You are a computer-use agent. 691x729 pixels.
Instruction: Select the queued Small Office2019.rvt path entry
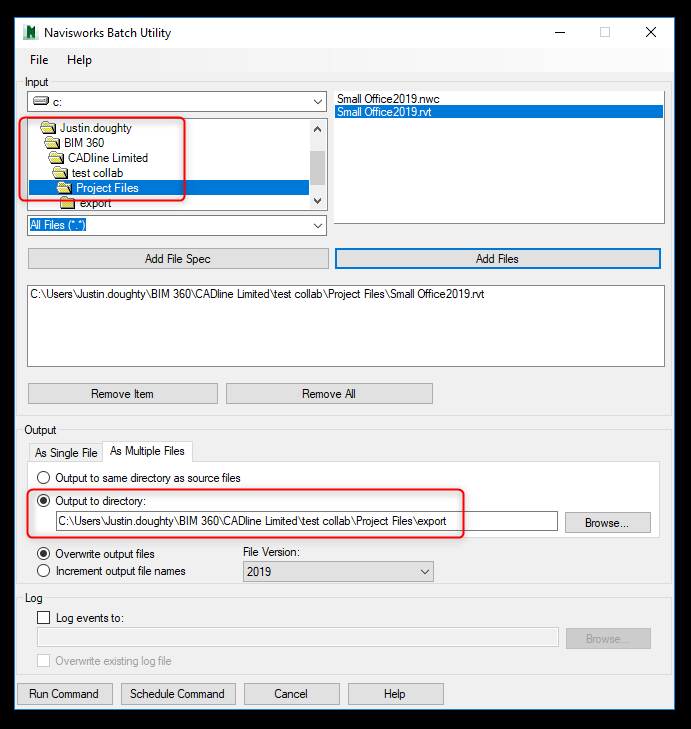tap(257, 294)
